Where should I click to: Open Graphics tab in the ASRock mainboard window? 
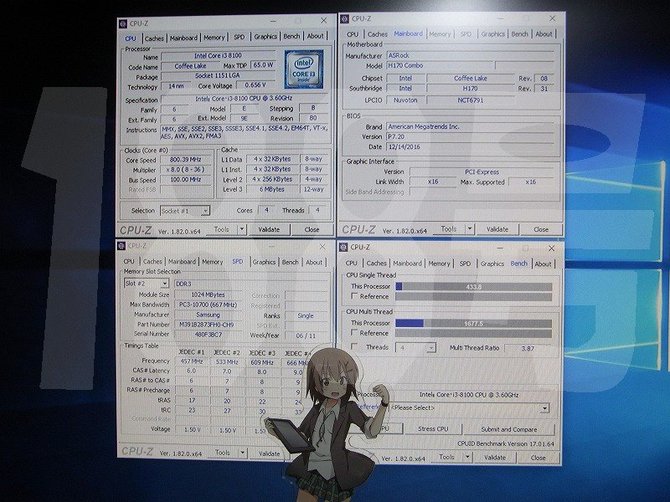coord(493,34)
